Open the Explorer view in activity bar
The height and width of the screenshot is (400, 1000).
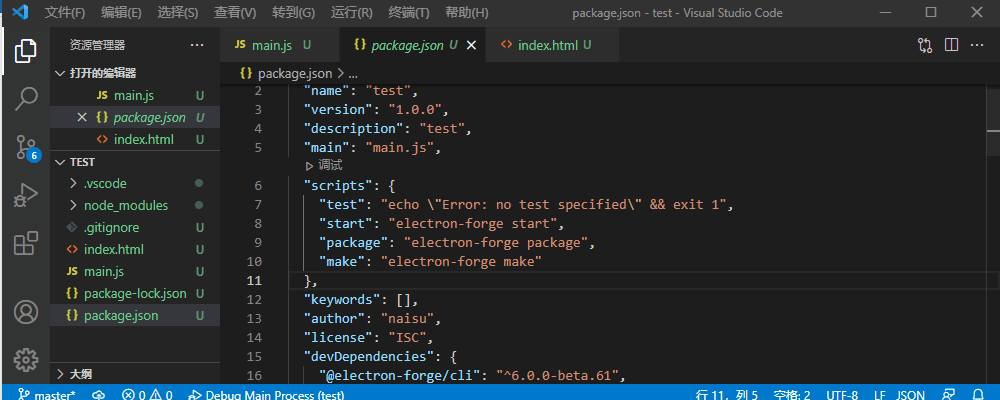click(26, 51)
